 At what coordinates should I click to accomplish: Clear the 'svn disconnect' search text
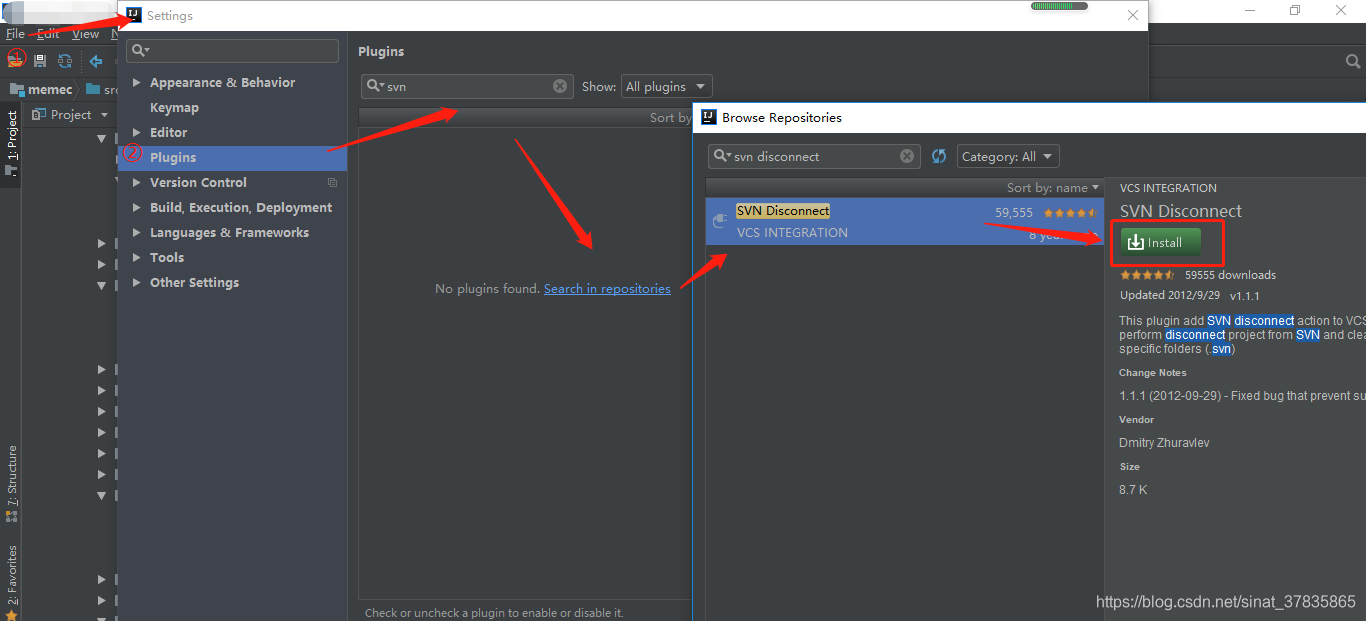(907, 156)
